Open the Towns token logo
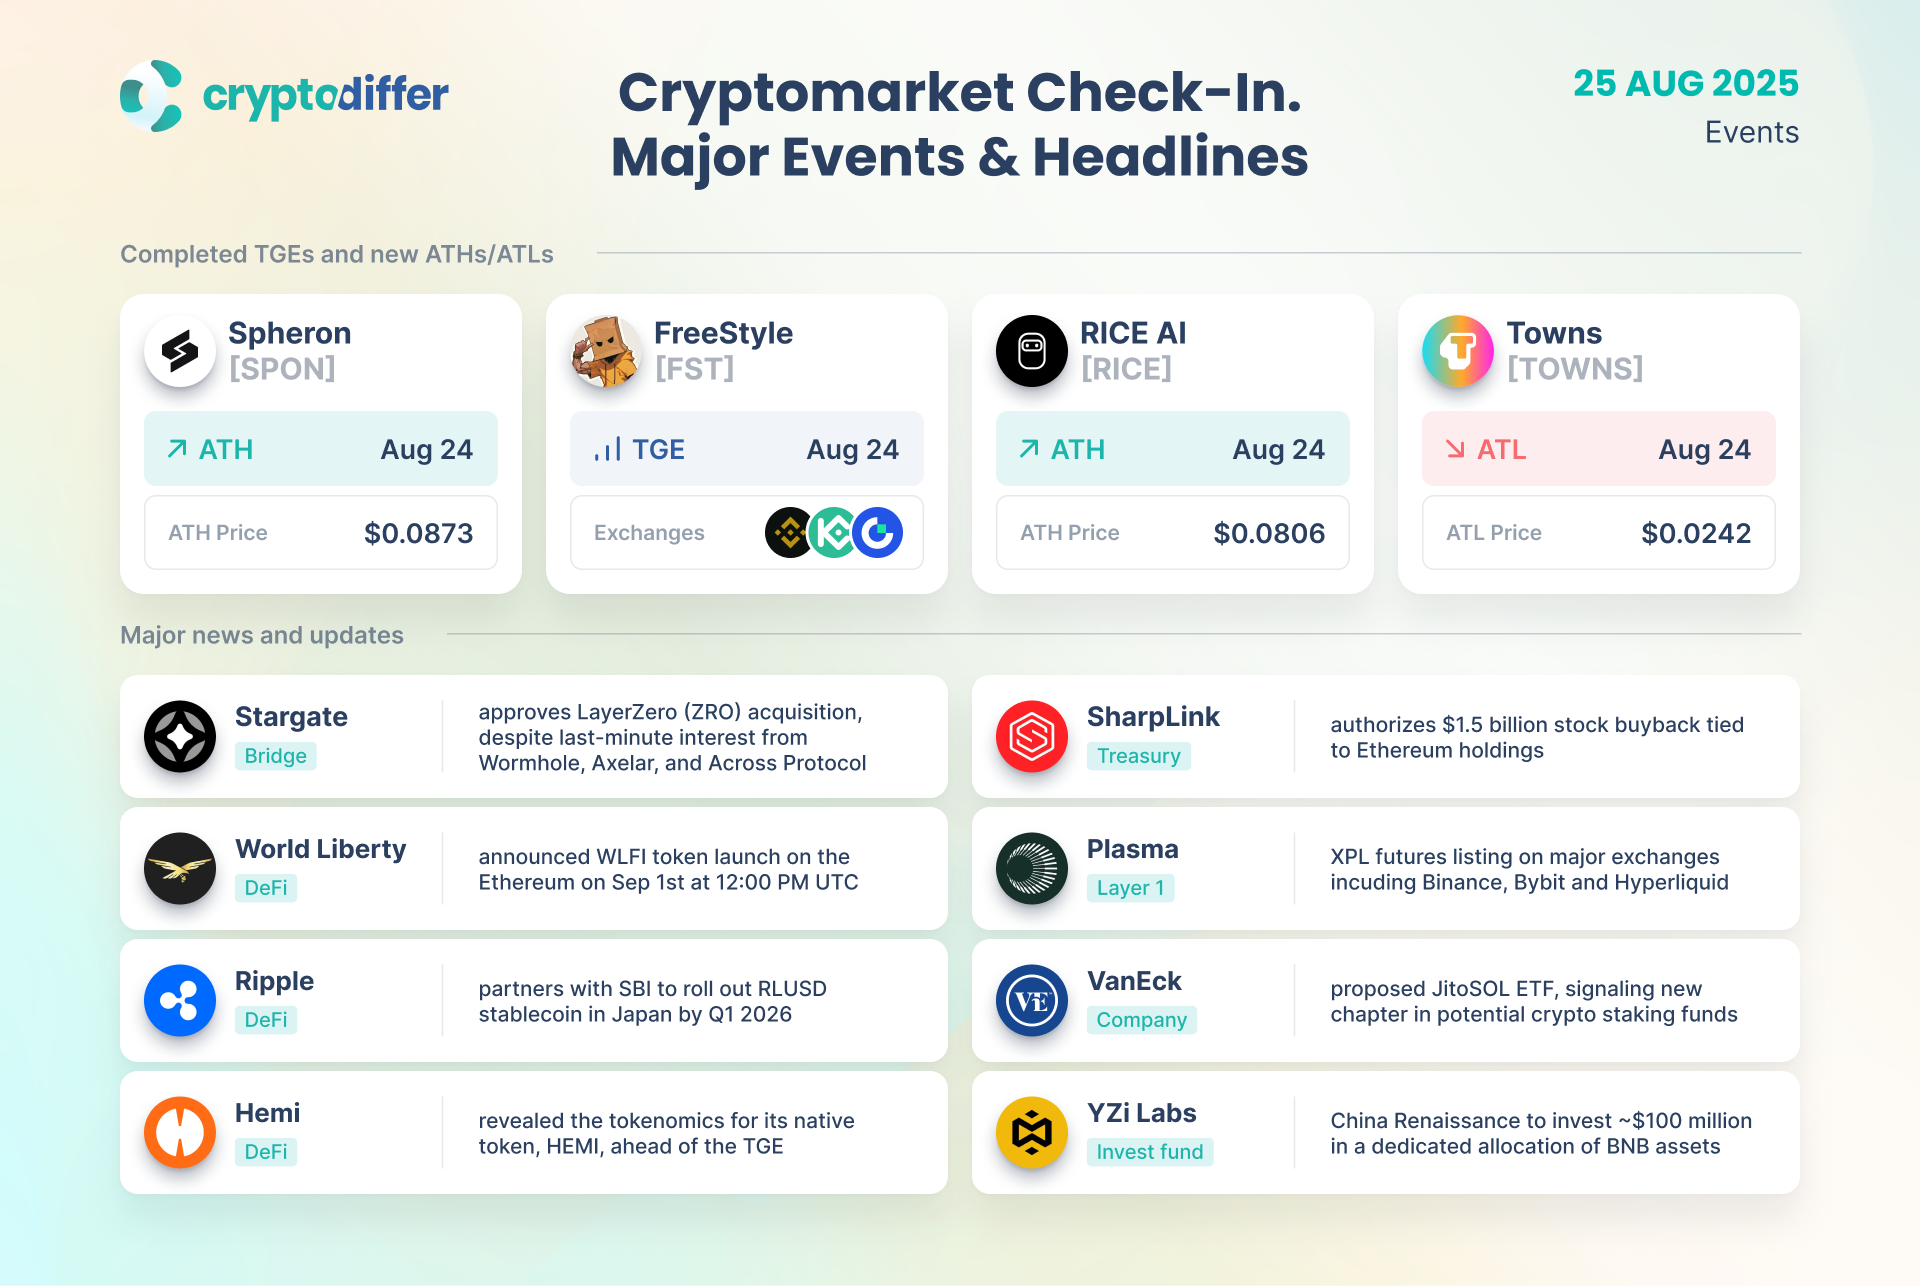1920x1286 pixels. (x=1458, y=351)
